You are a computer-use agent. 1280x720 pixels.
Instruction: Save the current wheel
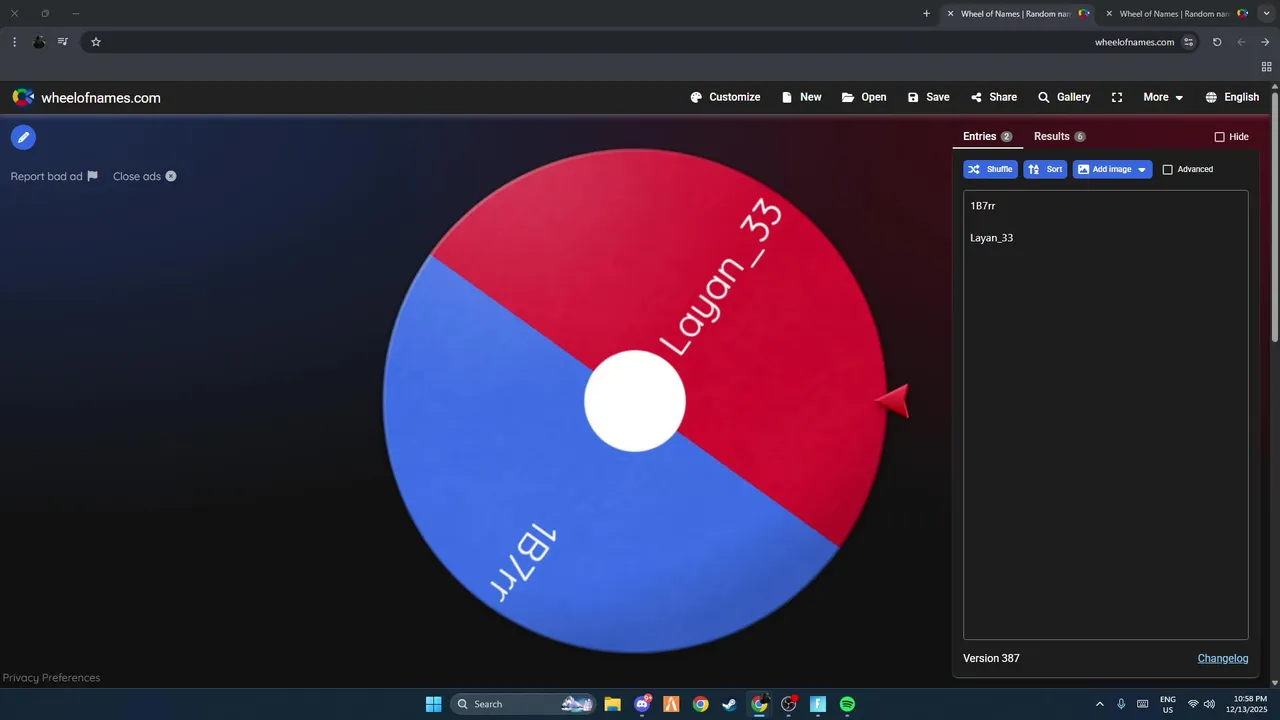point(928,97)
